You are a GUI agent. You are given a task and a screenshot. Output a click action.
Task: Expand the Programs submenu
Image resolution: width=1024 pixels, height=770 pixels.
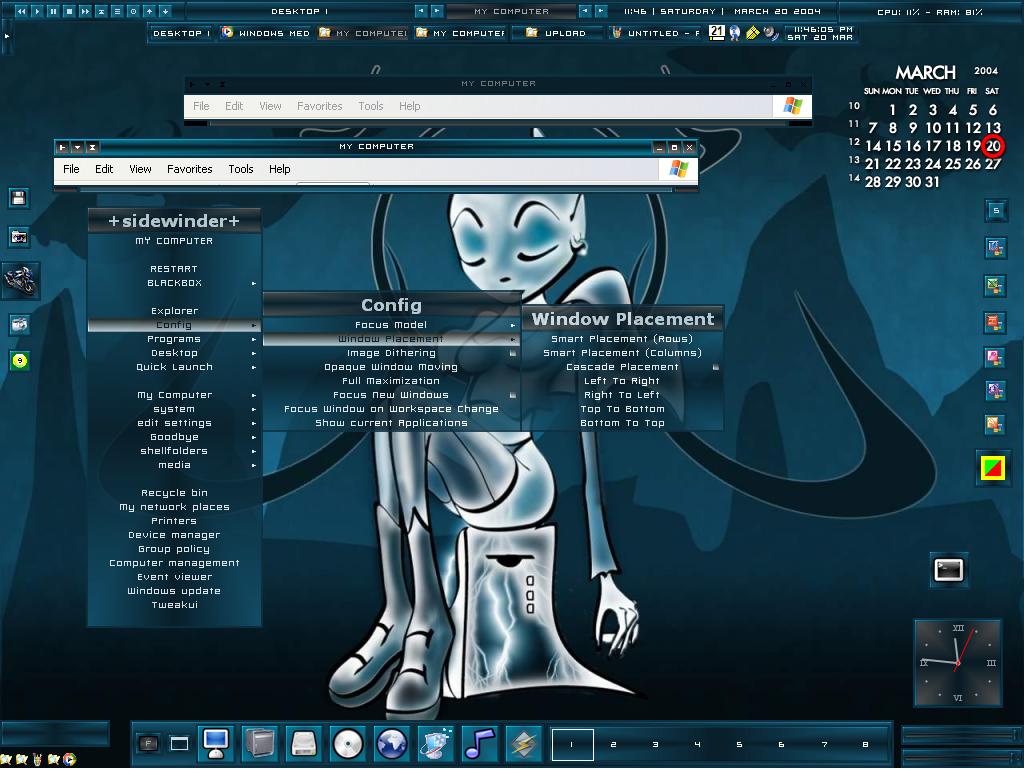174,339
